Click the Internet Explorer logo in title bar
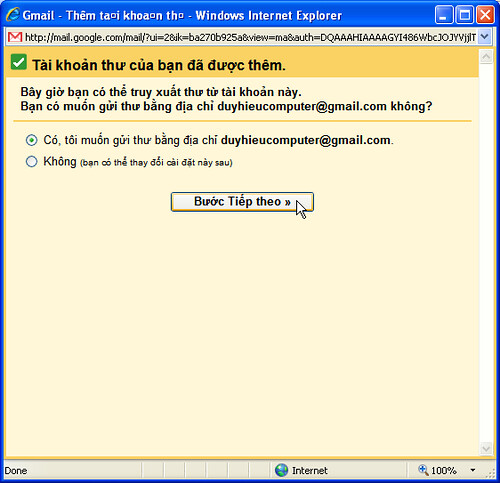This screenshot has height=483, width=500. click(13, 15)
